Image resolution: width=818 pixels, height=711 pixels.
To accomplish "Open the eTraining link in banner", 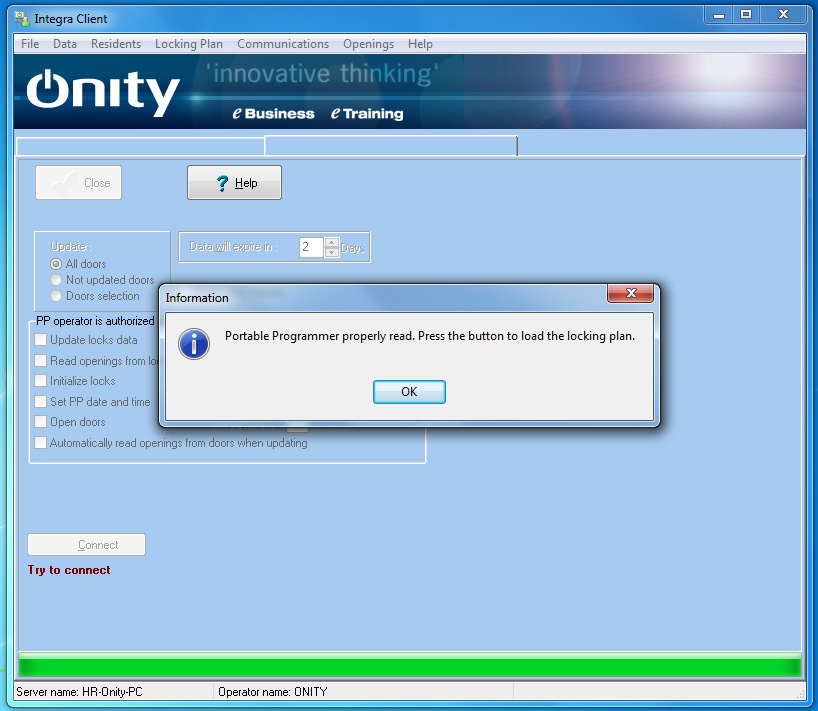I will coord(367,114).
